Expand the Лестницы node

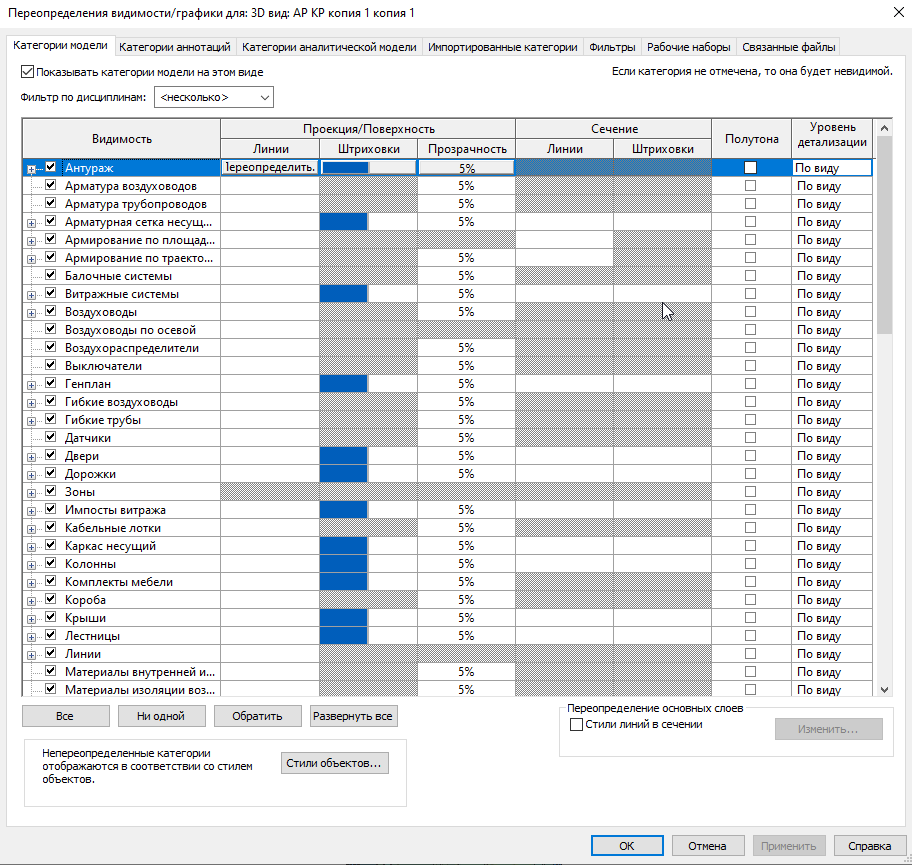[31, 637]
